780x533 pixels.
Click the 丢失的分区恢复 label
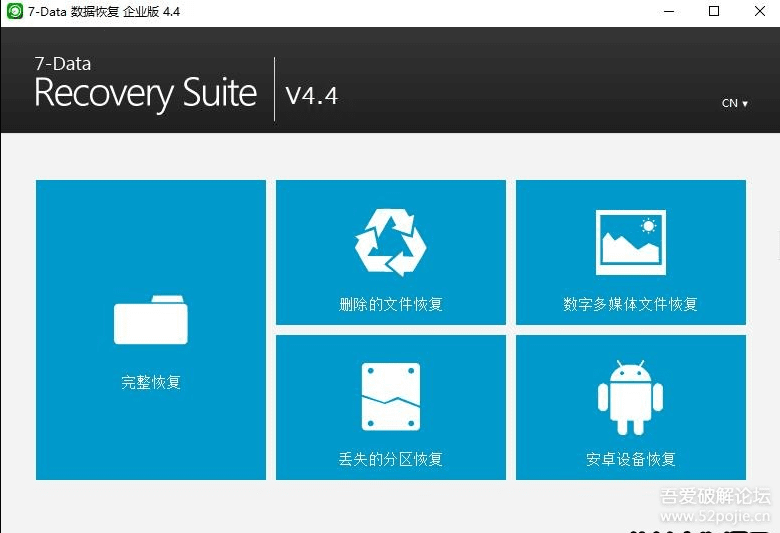(390, 459)
